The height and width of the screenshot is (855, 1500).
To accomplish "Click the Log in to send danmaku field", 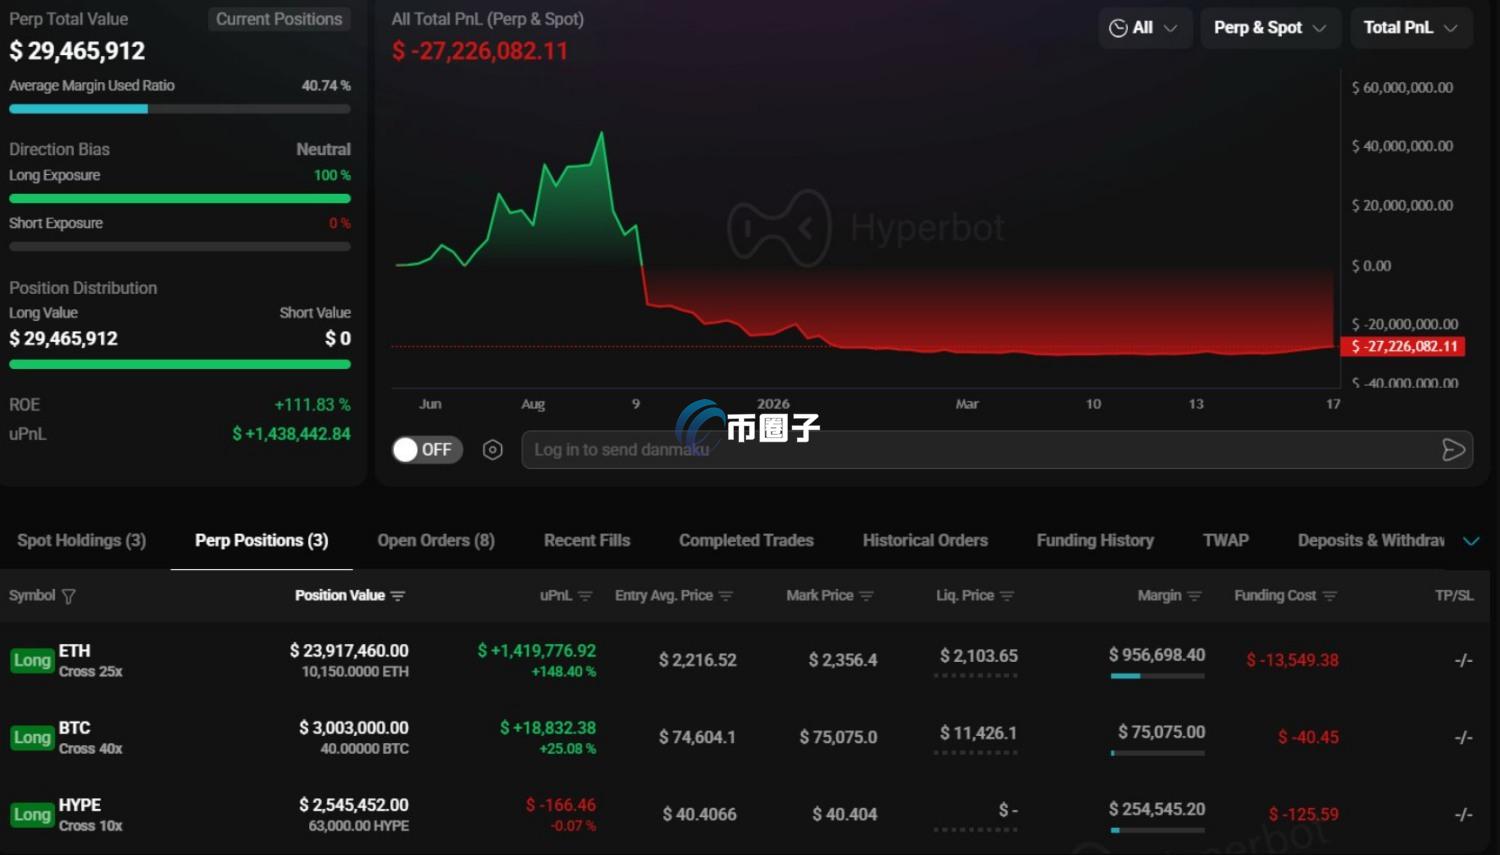I will [x=980, y=450].
